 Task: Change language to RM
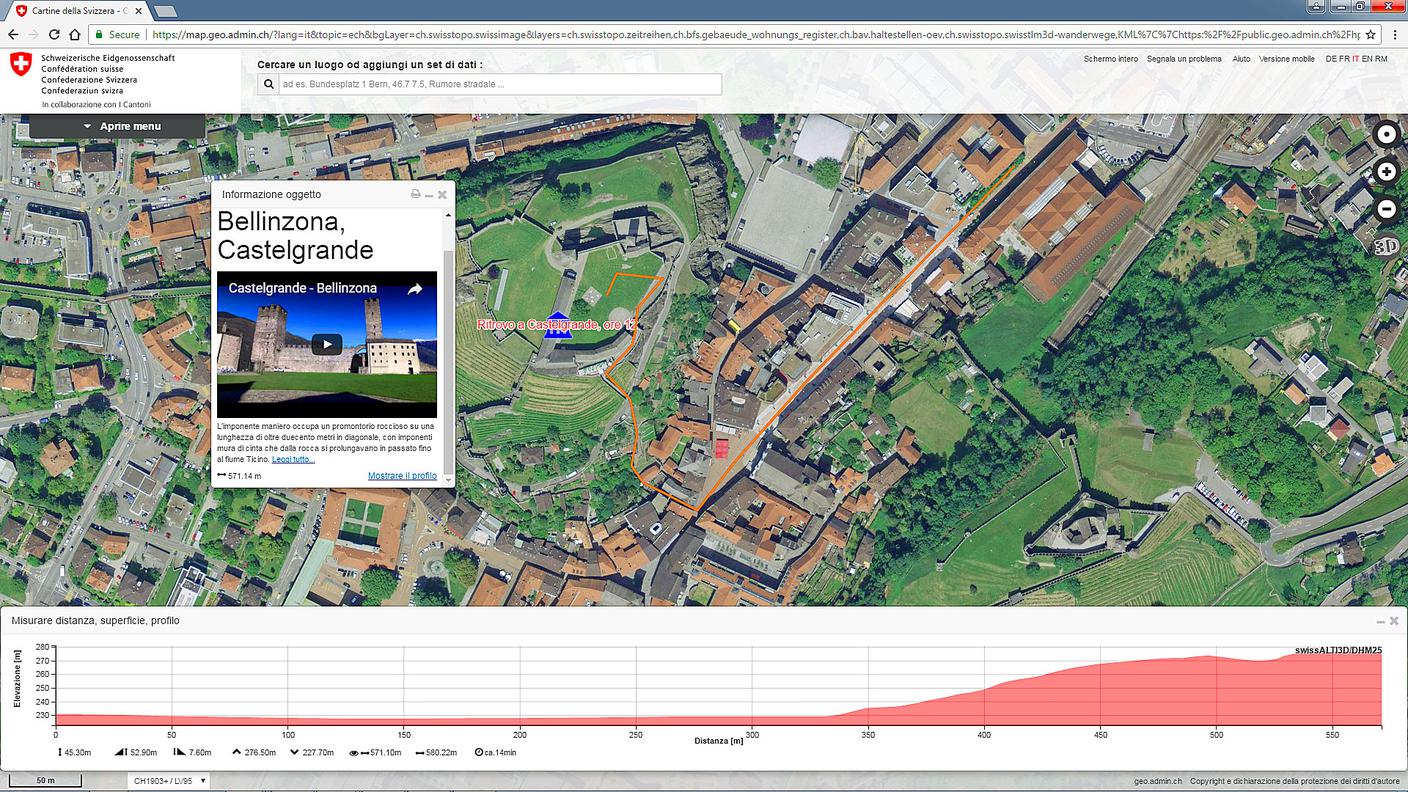click(1381, 59)
